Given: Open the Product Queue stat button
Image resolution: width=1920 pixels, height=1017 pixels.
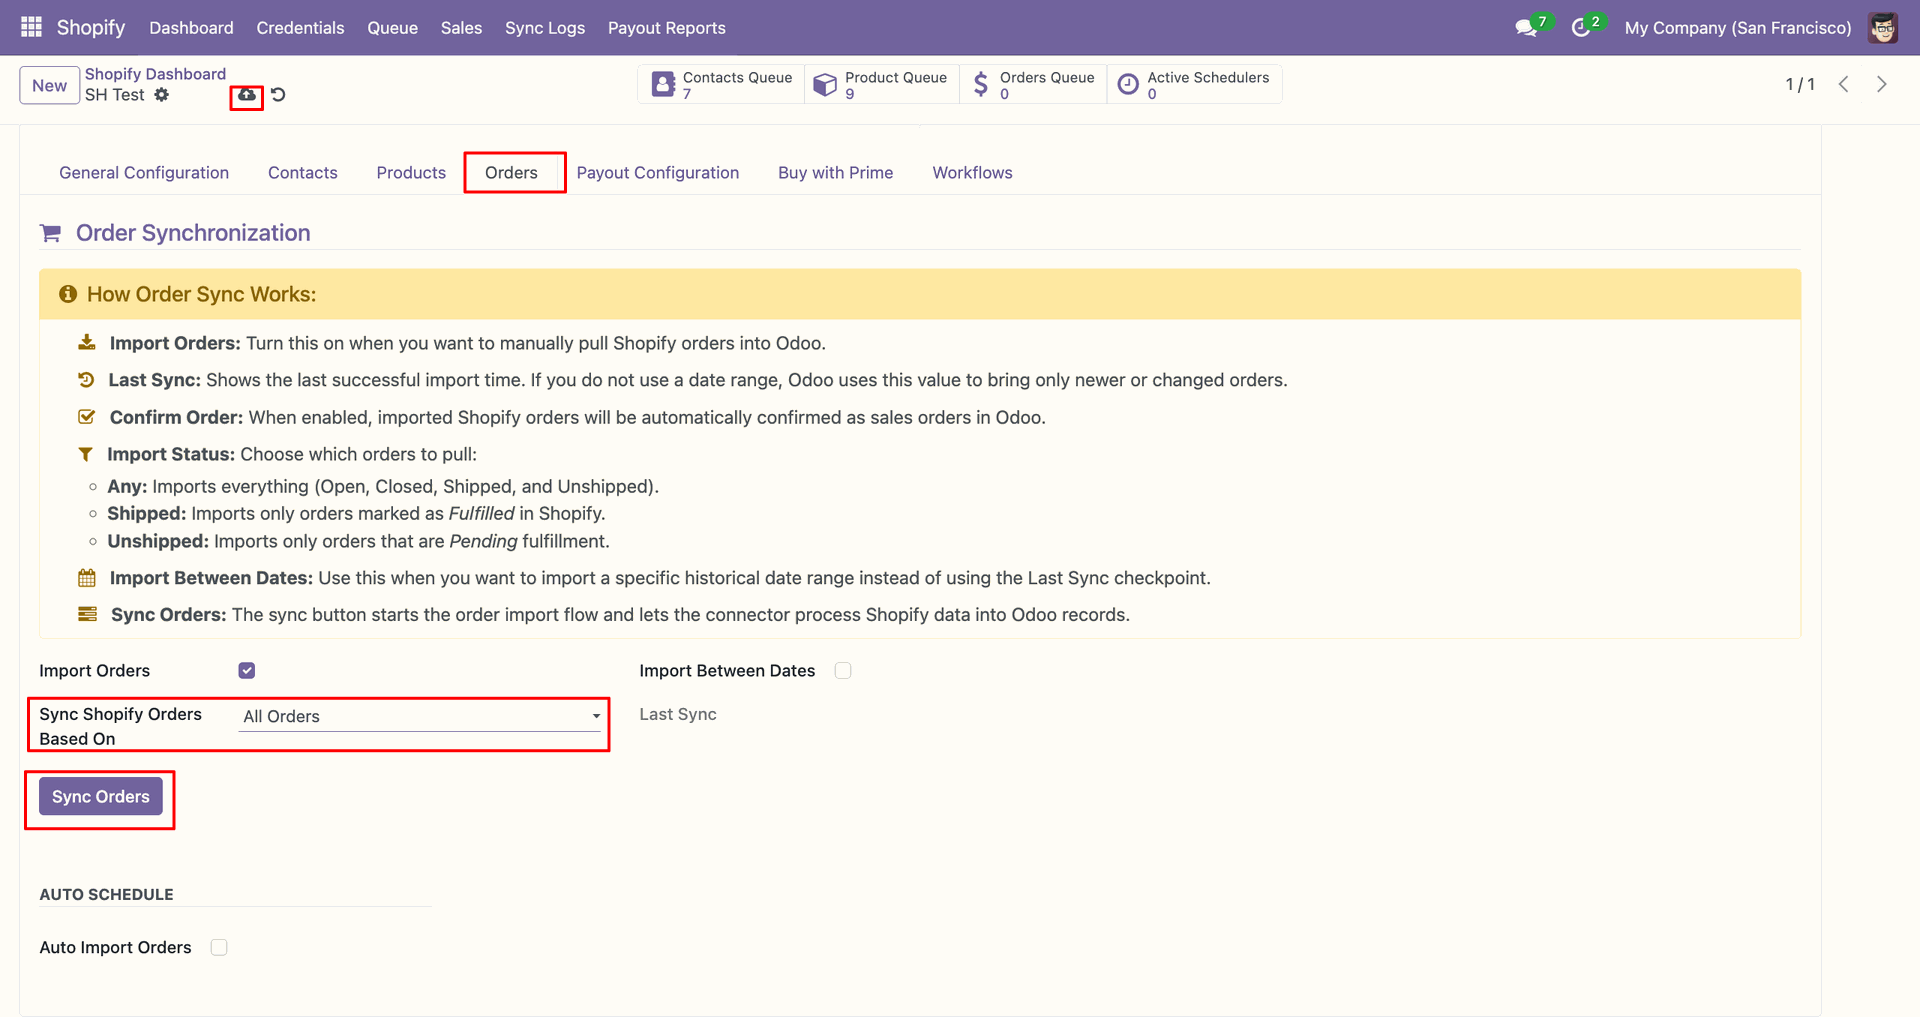Looking at the screenshot, I should click(x=881, y=85).
